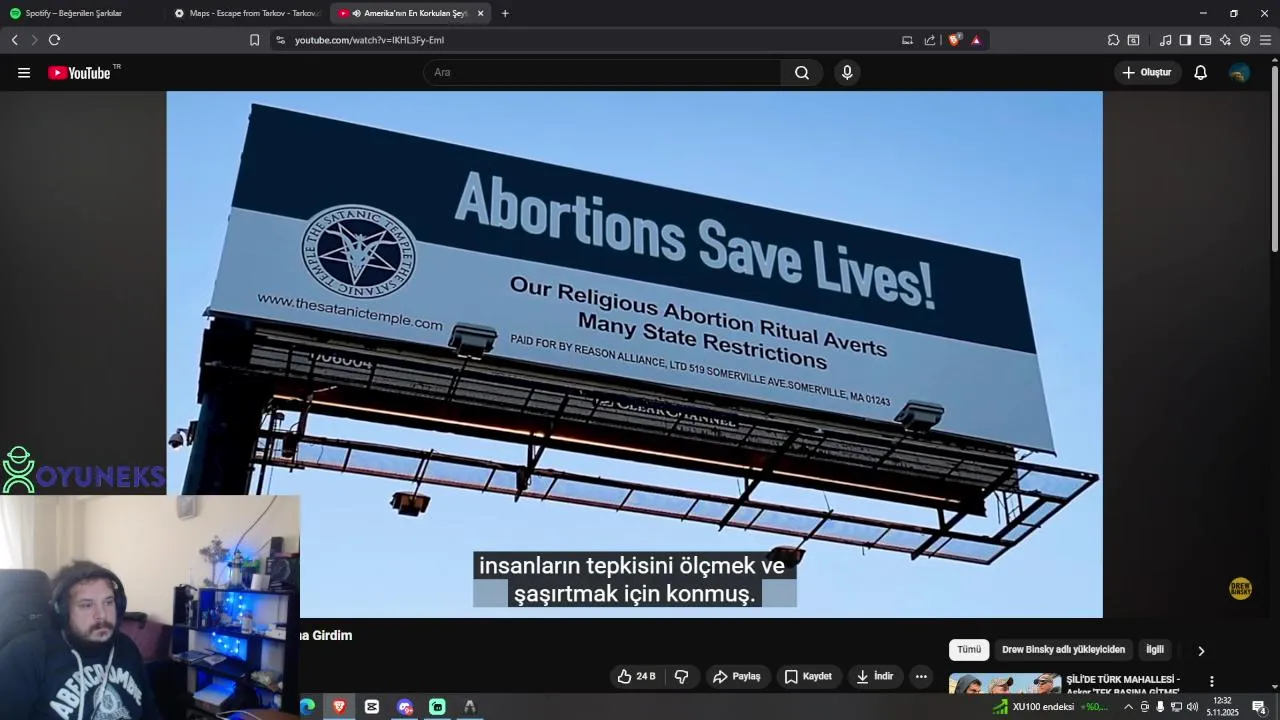The height and width of the screenshot is (720, 1280).
Task: Open options for ŞİLİ'DE TÜRK MAHALLESİ video
Action: (1212, 682)
